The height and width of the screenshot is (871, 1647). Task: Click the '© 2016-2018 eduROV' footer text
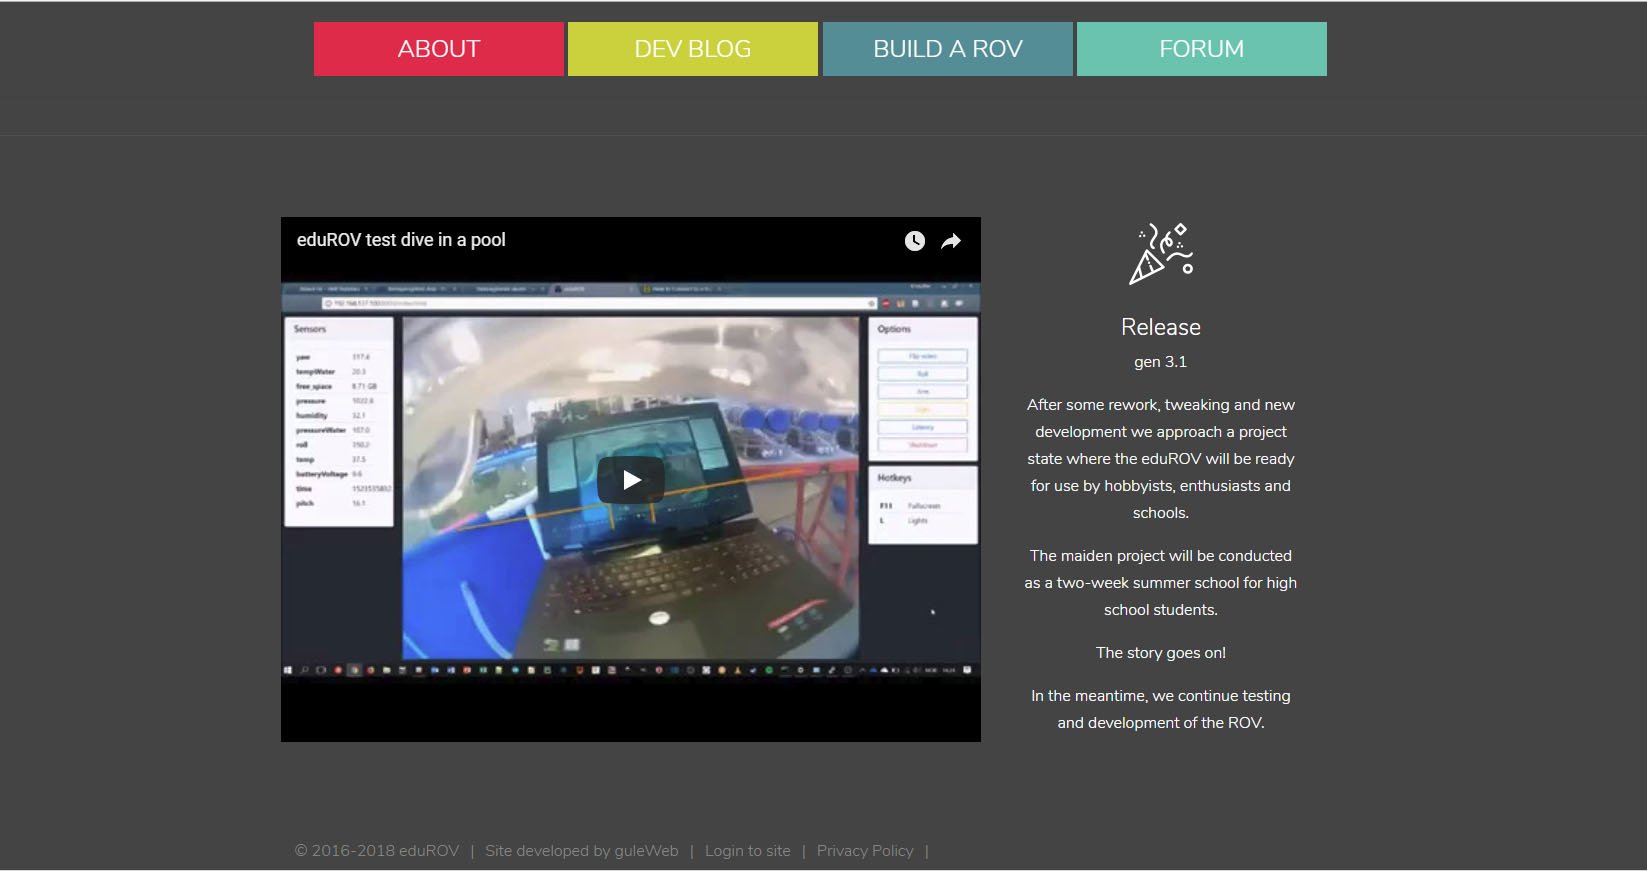point(377,851)
